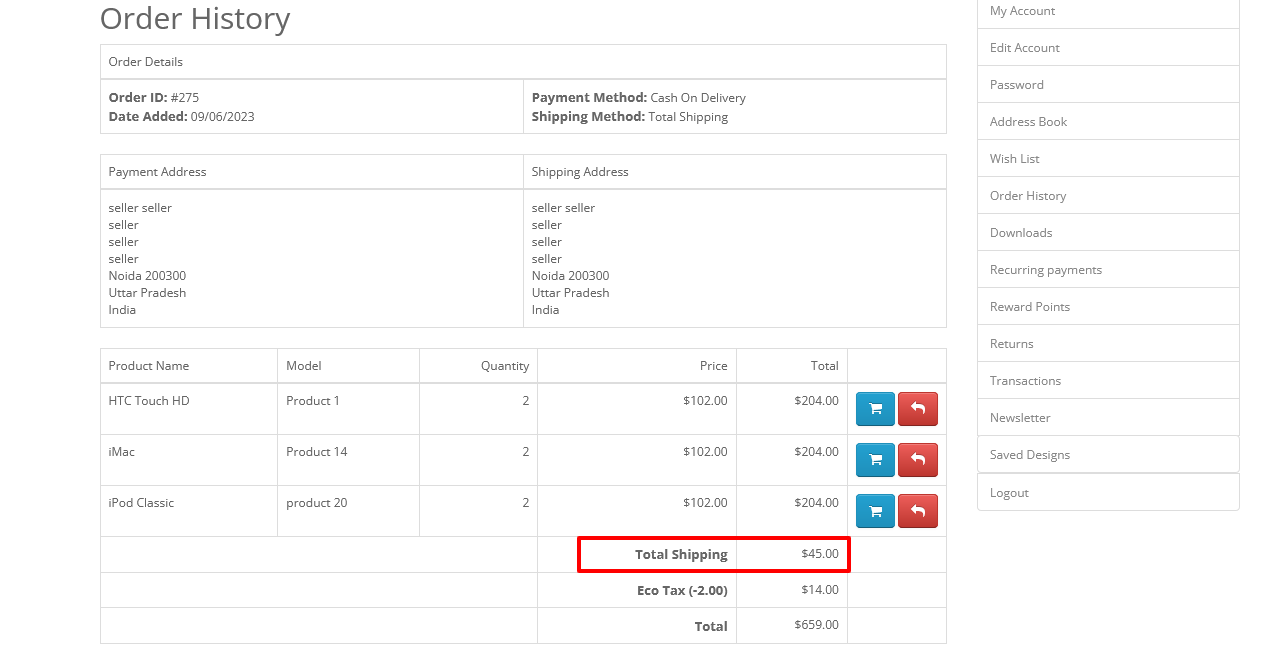Return iPod Classic with red arrow
The image size is (1288, 671).
918,511
